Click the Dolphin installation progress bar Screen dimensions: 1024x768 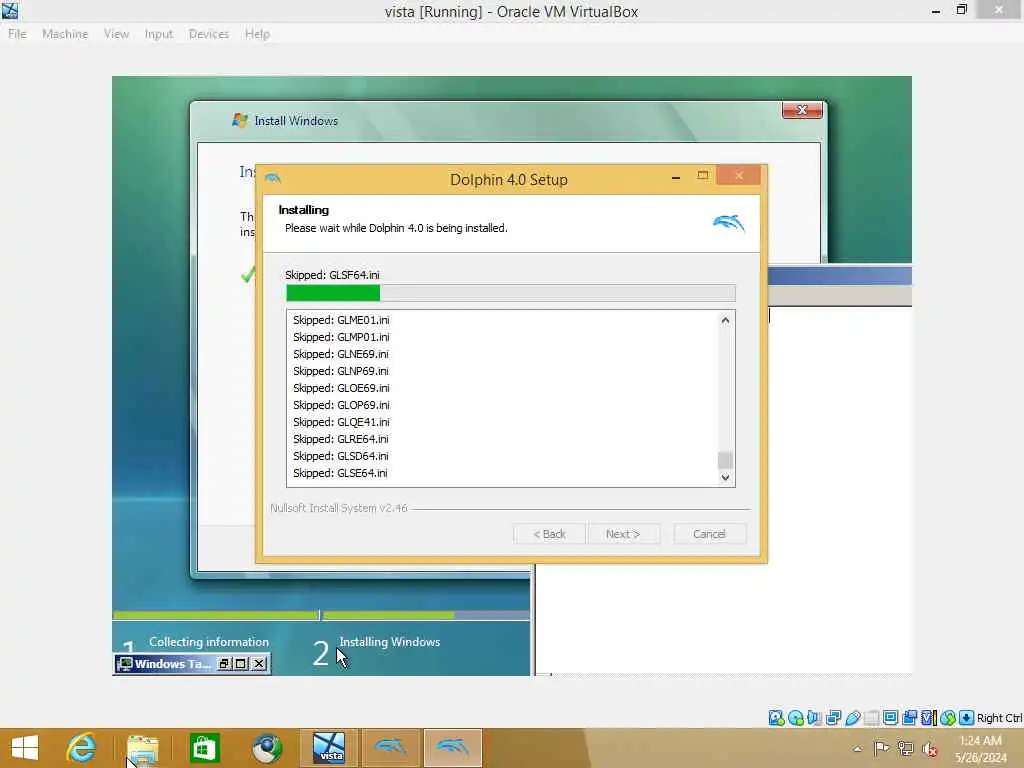click(511, 293)
